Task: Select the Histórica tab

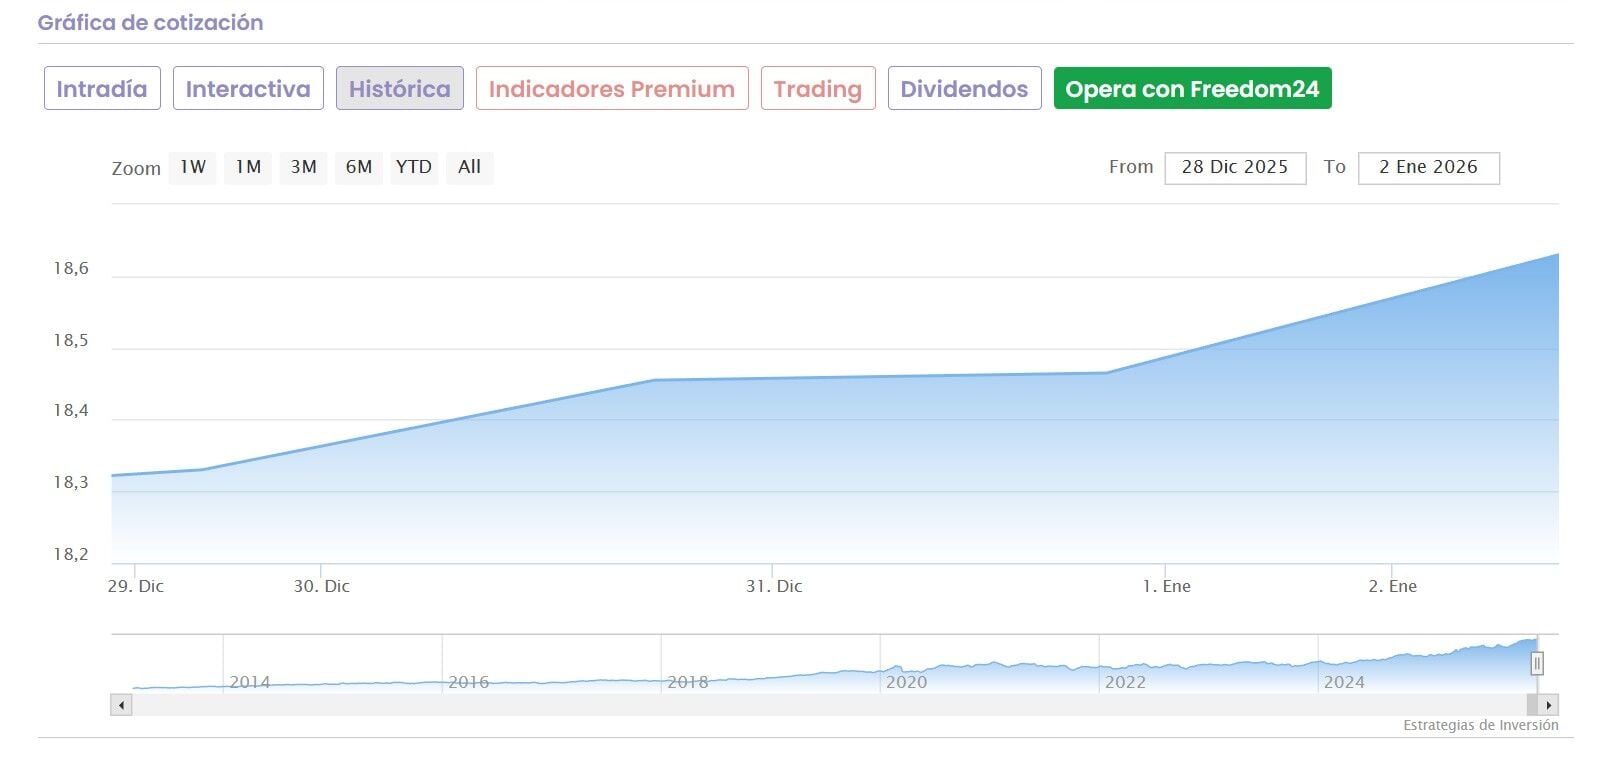Action: pyautogui.click(x=400, y=88)
